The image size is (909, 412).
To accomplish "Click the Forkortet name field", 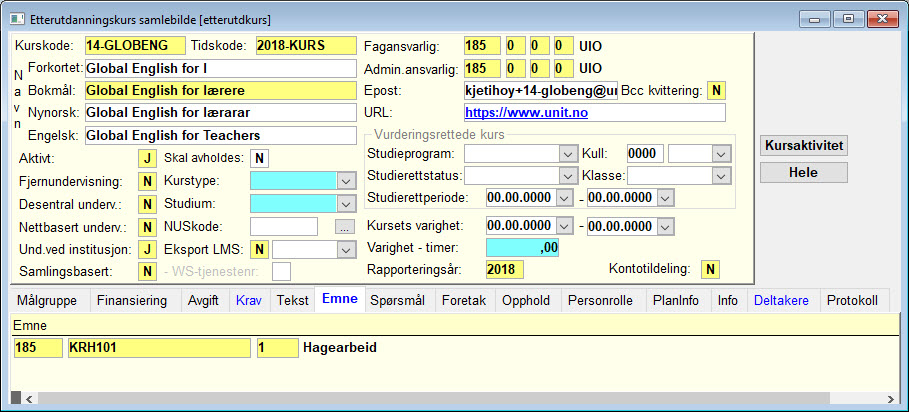I will [220, 68].
